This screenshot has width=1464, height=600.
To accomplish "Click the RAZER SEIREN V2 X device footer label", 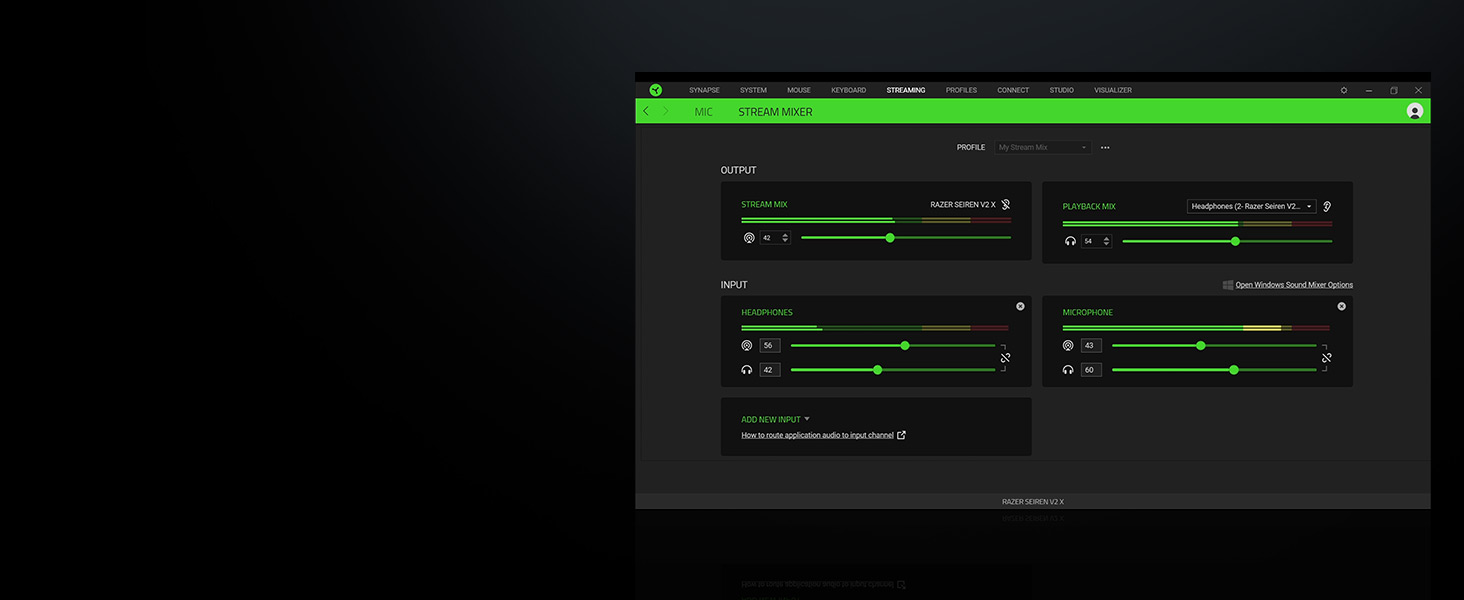I will click(x=1033, y=501).
